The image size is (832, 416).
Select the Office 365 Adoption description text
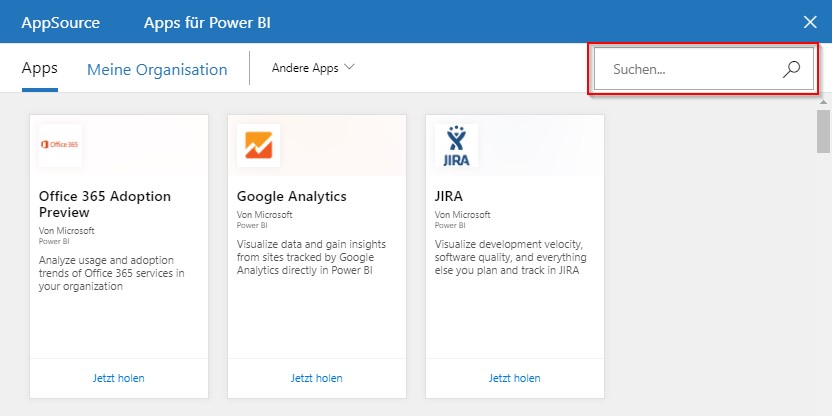(x=112, y=273)
